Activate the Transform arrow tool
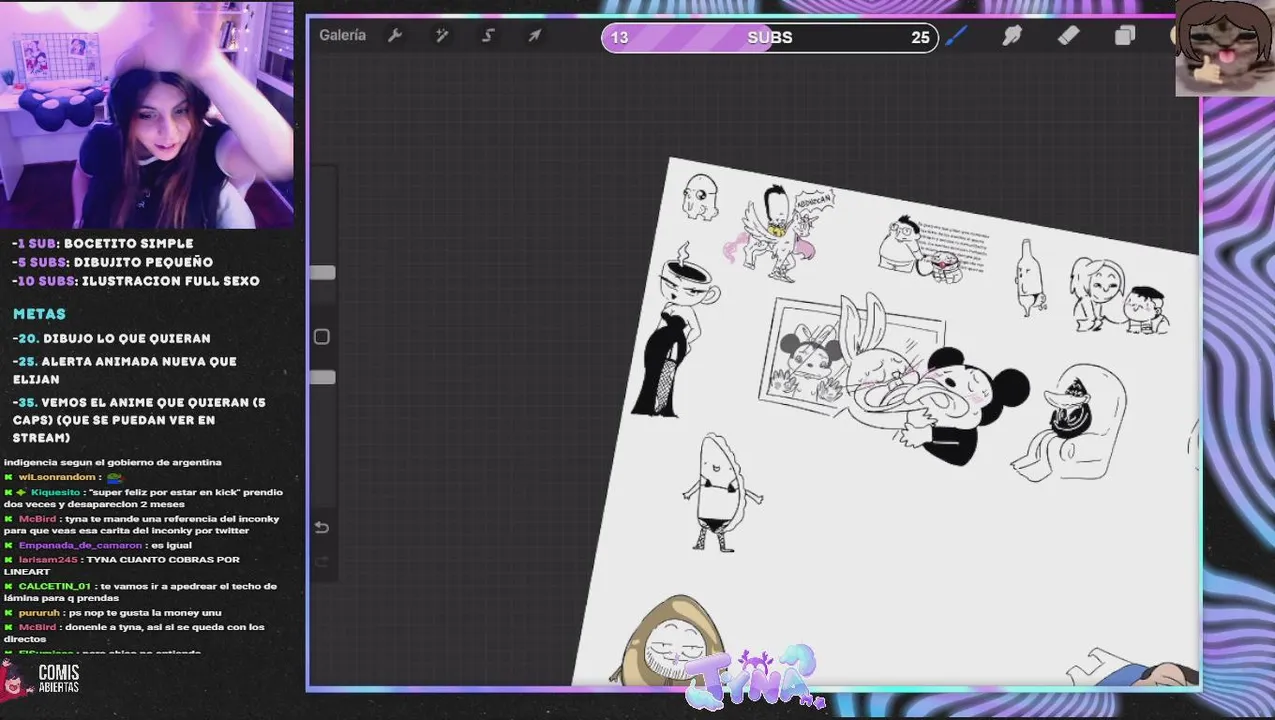1275x720 pixels. (x=535, y=36)
